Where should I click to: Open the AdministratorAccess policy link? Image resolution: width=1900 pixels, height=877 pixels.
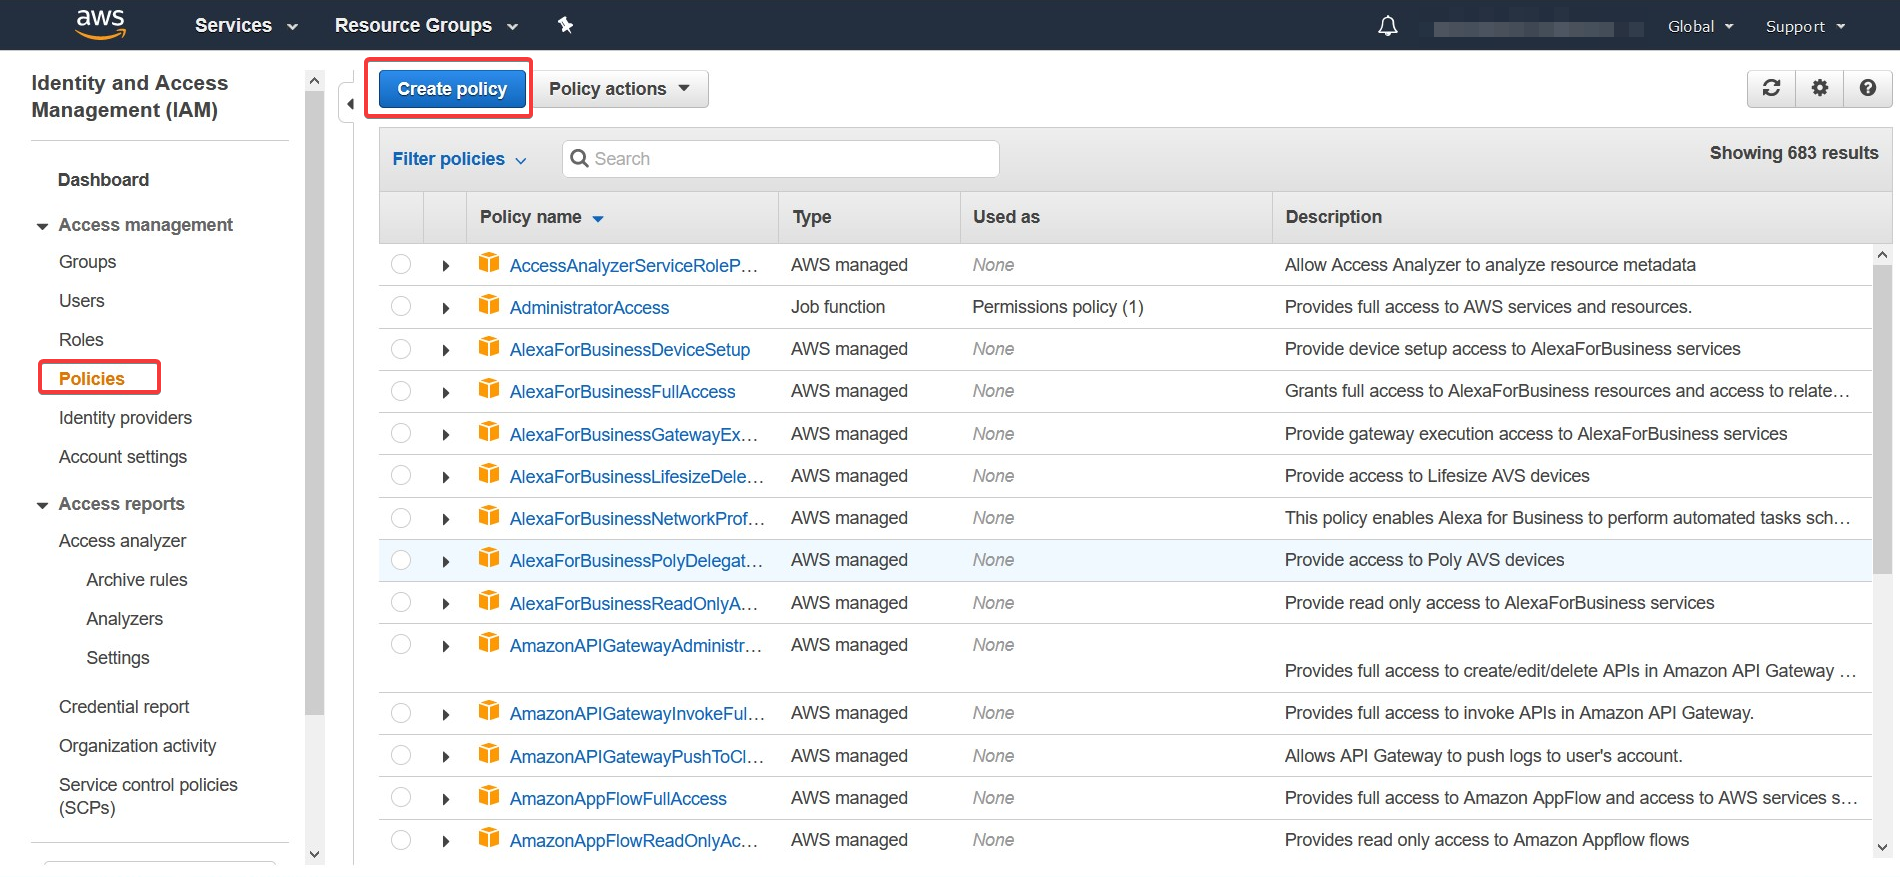pyautogui.click(x=589, y=308)
